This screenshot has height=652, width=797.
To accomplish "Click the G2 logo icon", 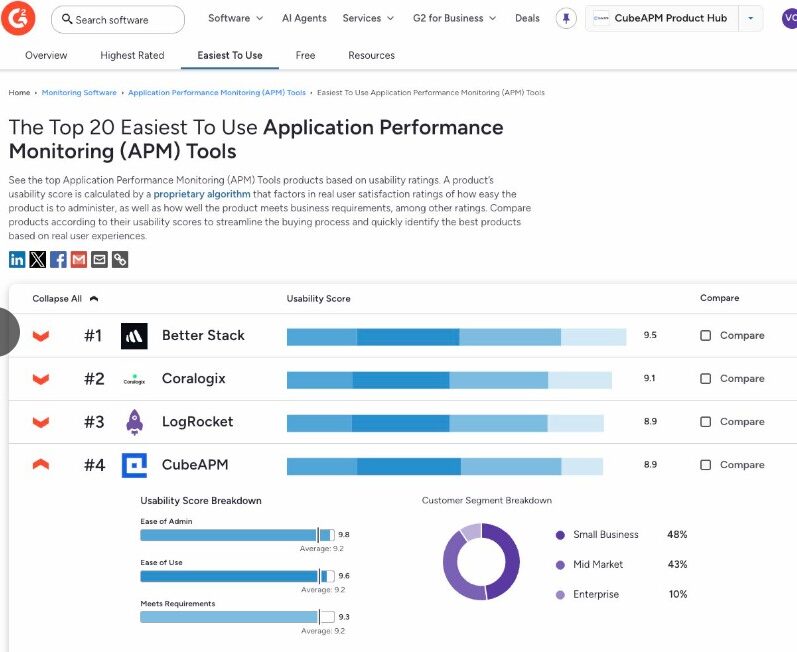I will [x=21, y=18].
